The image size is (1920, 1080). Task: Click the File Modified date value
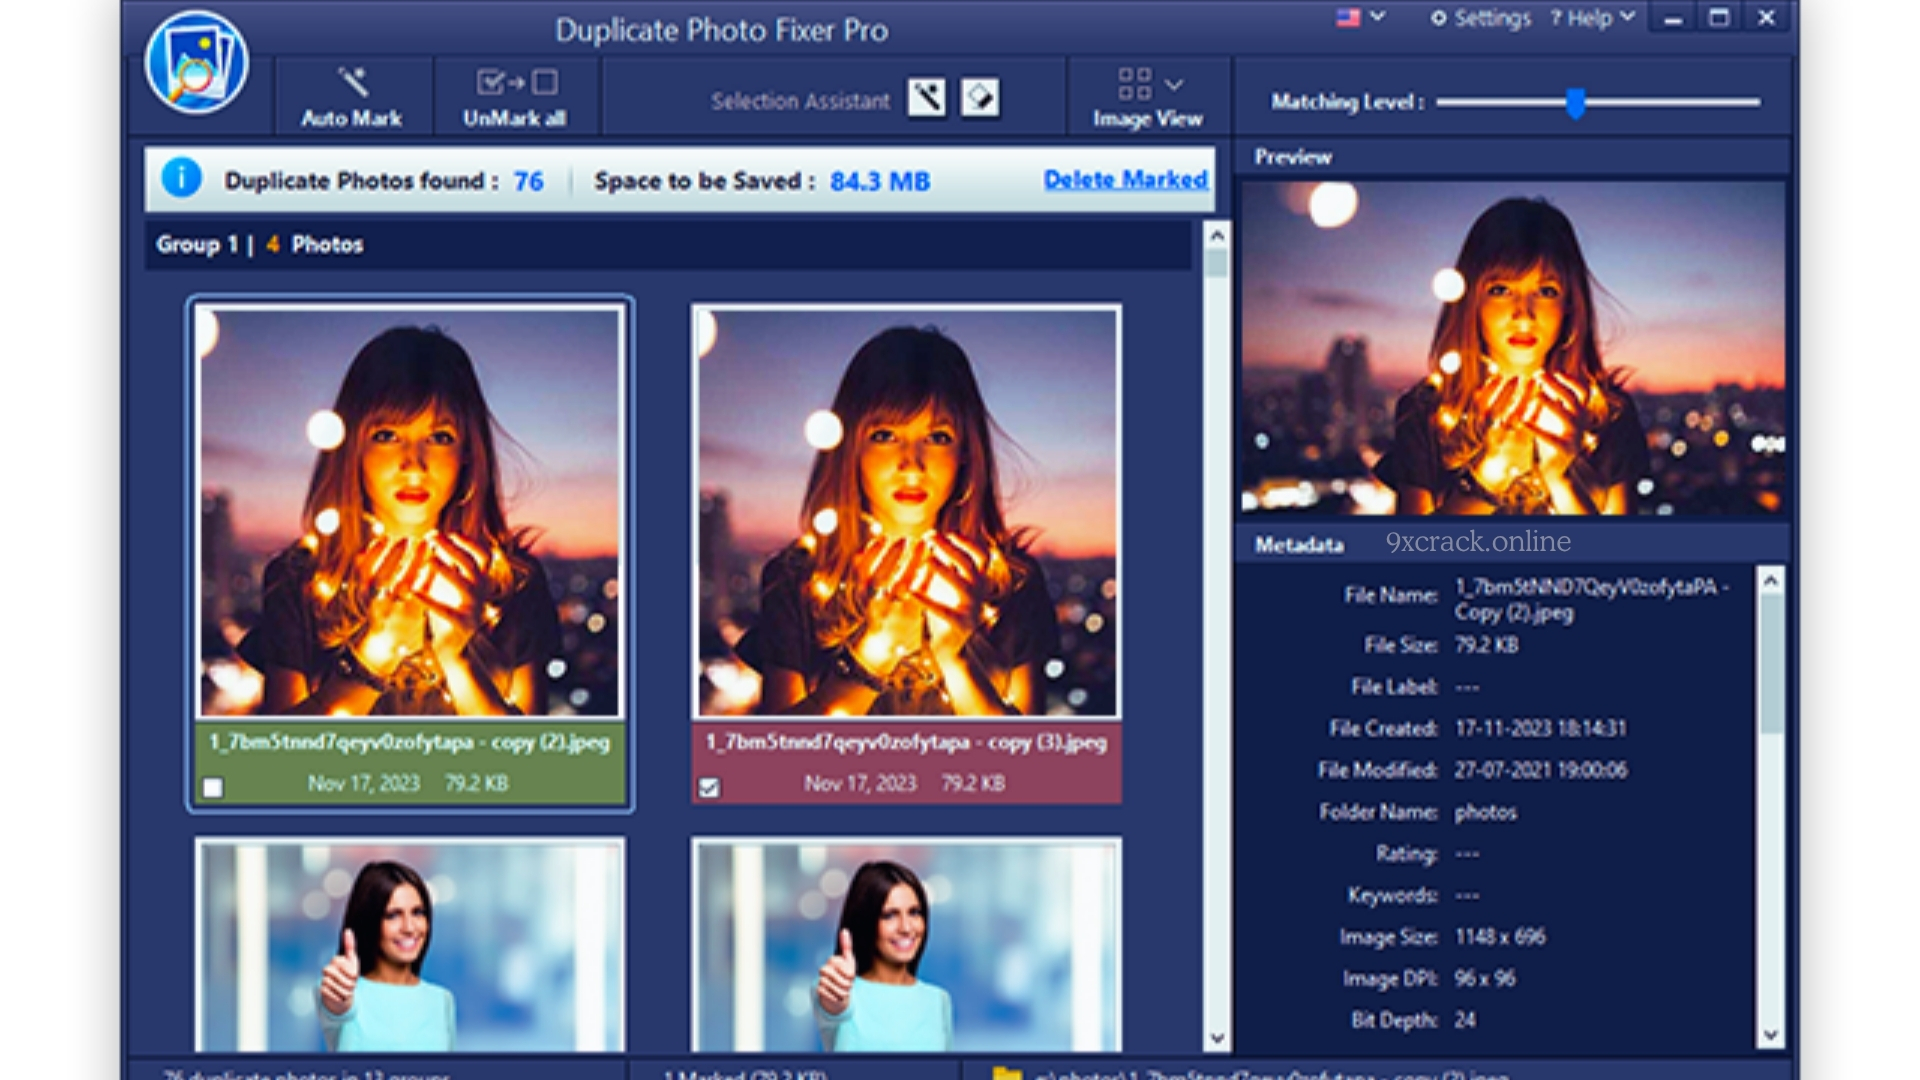click(1541, 770)
